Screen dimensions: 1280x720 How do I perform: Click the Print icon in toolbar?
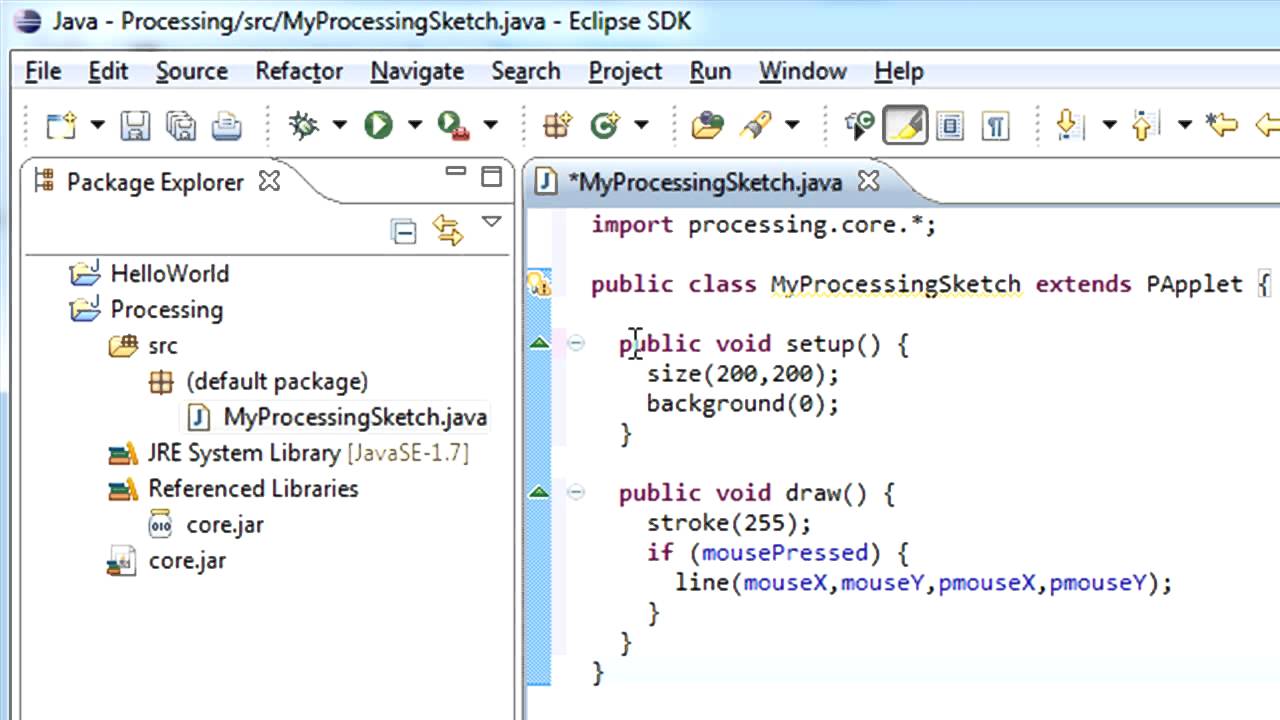(x=227, y=125)
